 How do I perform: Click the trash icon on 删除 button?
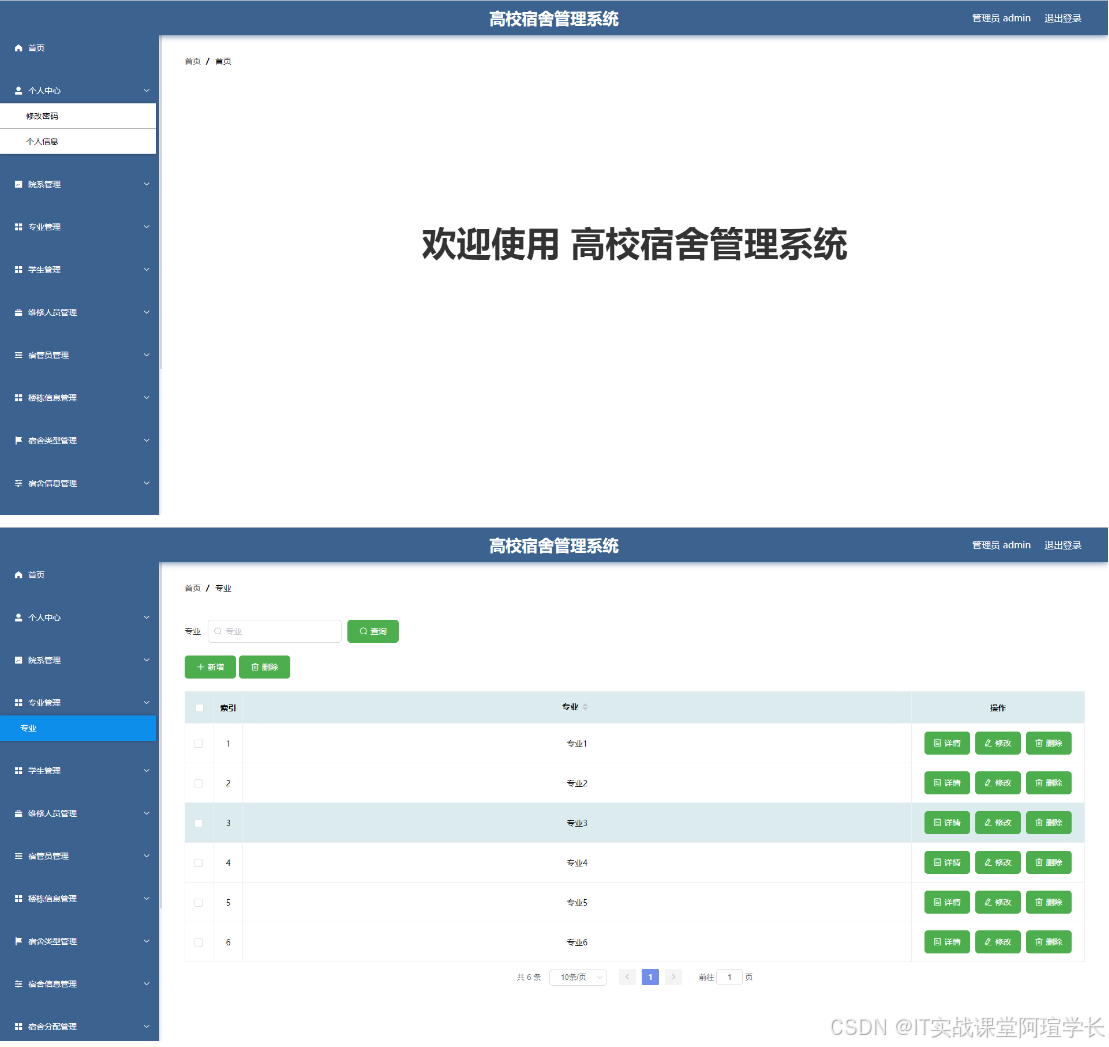click(255, 666)
